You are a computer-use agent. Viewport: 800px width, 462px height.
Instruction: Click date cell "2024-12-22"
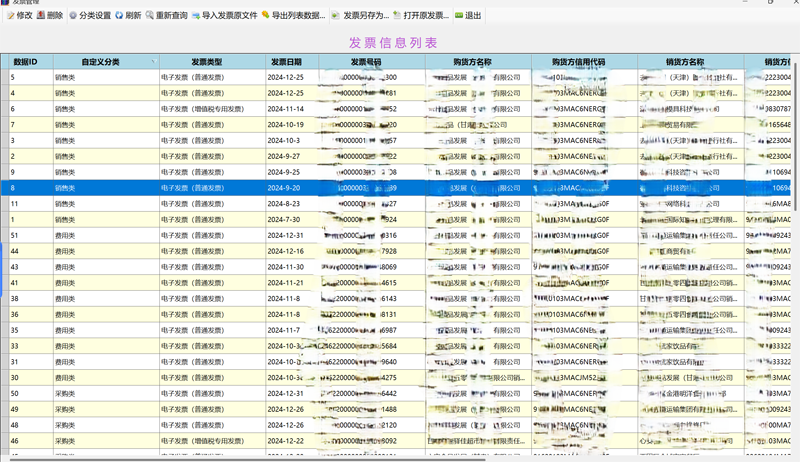click(x=292, y=441)
